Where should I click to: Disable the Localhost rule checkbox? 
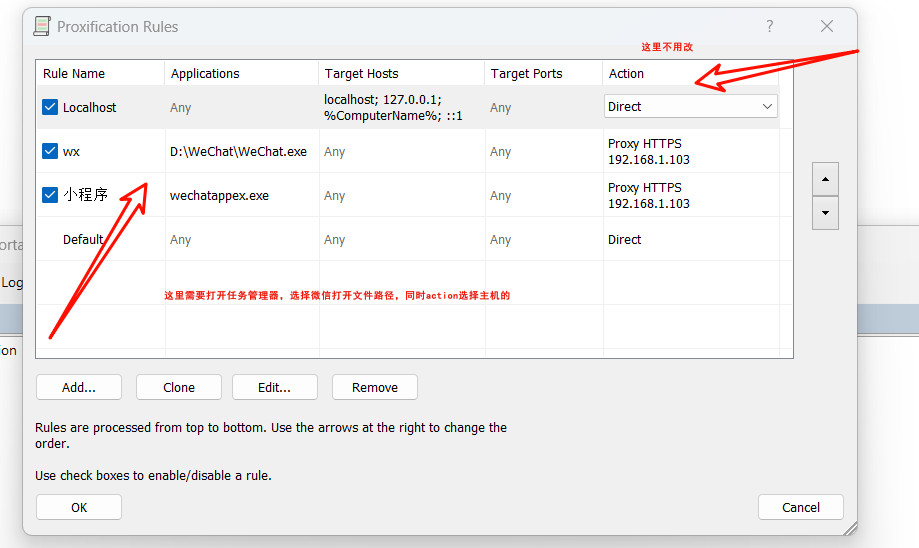[50, 107]
